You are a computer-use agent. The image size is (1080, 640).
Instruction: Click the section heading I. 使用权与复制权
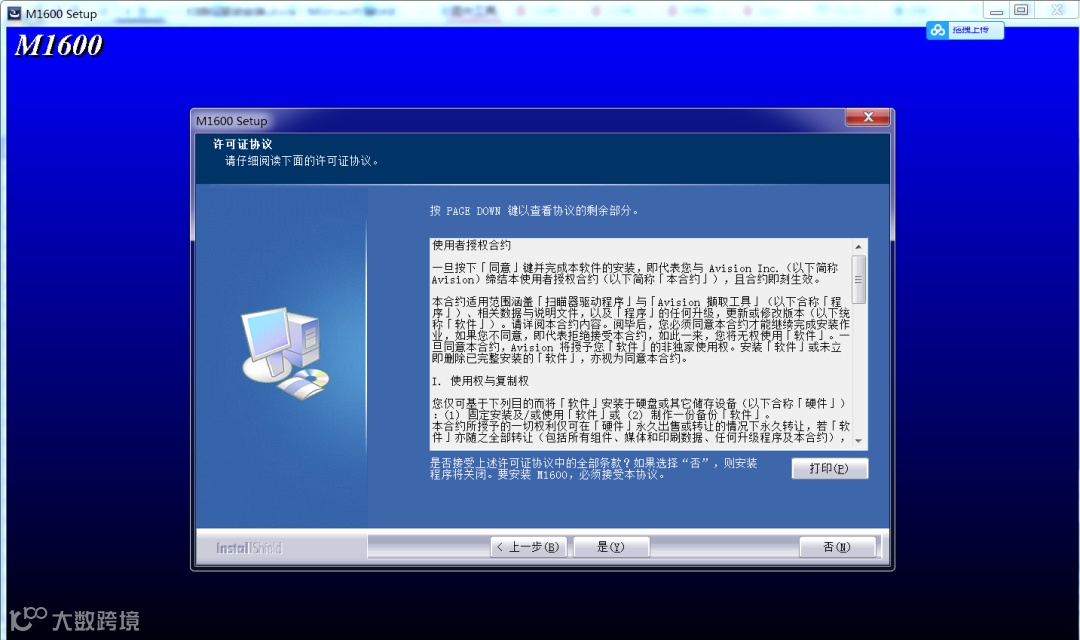(x=480, y=381)
